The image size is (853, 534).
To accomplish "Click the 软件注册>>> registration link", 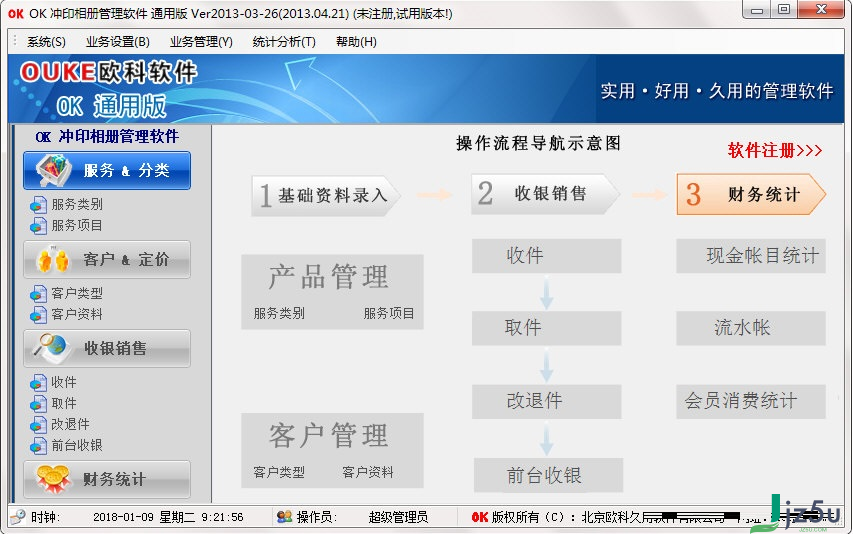I will coord(775,150).
